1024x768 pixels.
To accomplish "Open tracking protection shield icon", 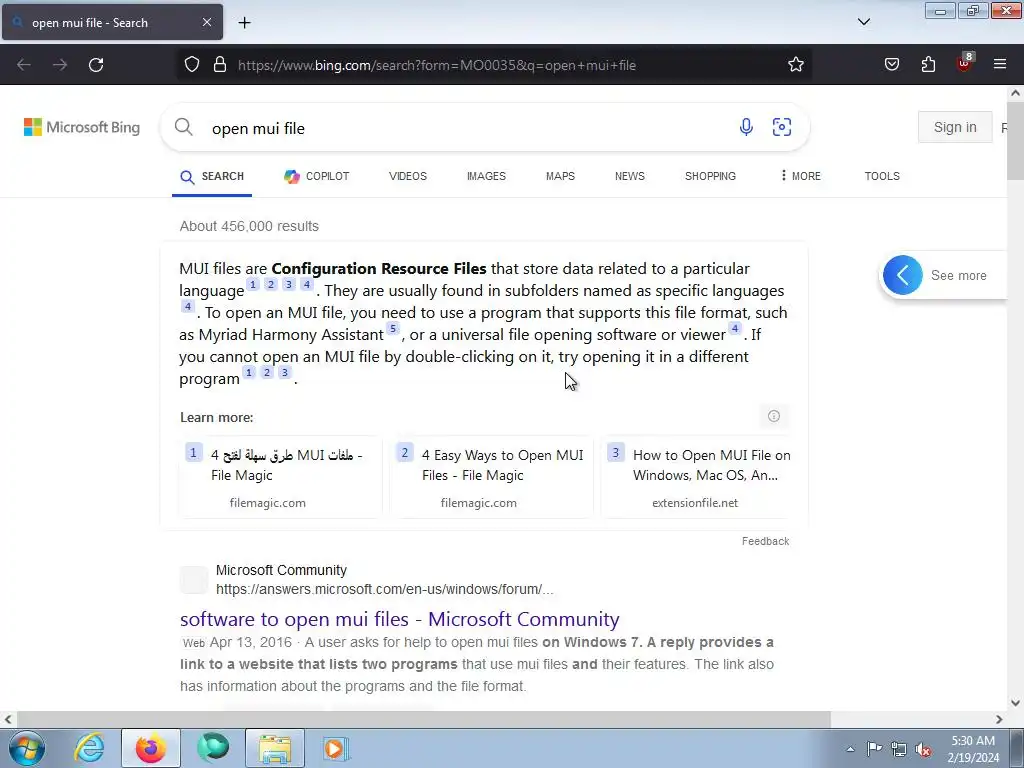I will [x=192, y=65].
